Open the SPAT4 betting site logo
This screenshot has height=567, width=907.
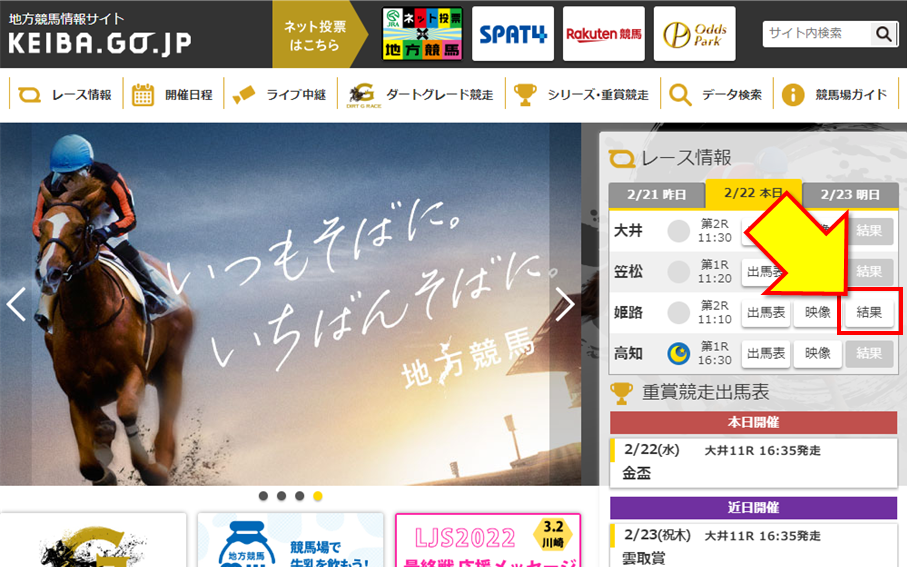tap(513, 34)
